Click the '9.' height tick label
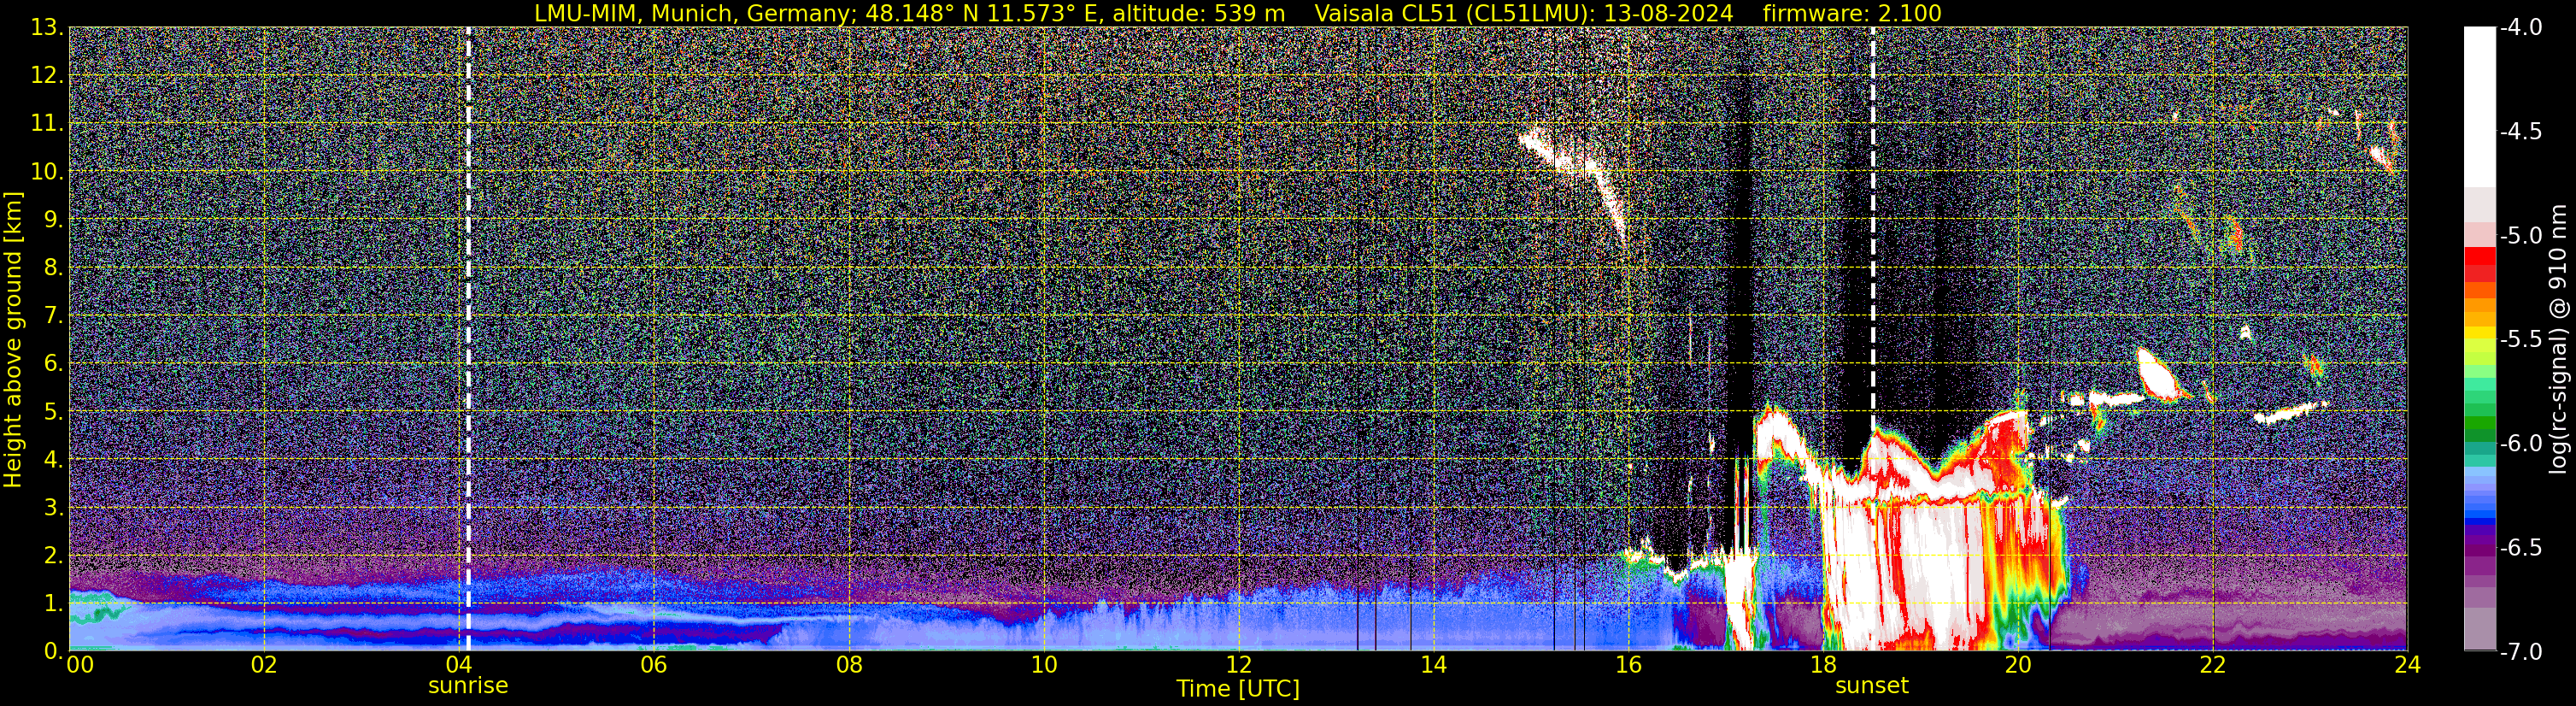 tap(53, 219)
